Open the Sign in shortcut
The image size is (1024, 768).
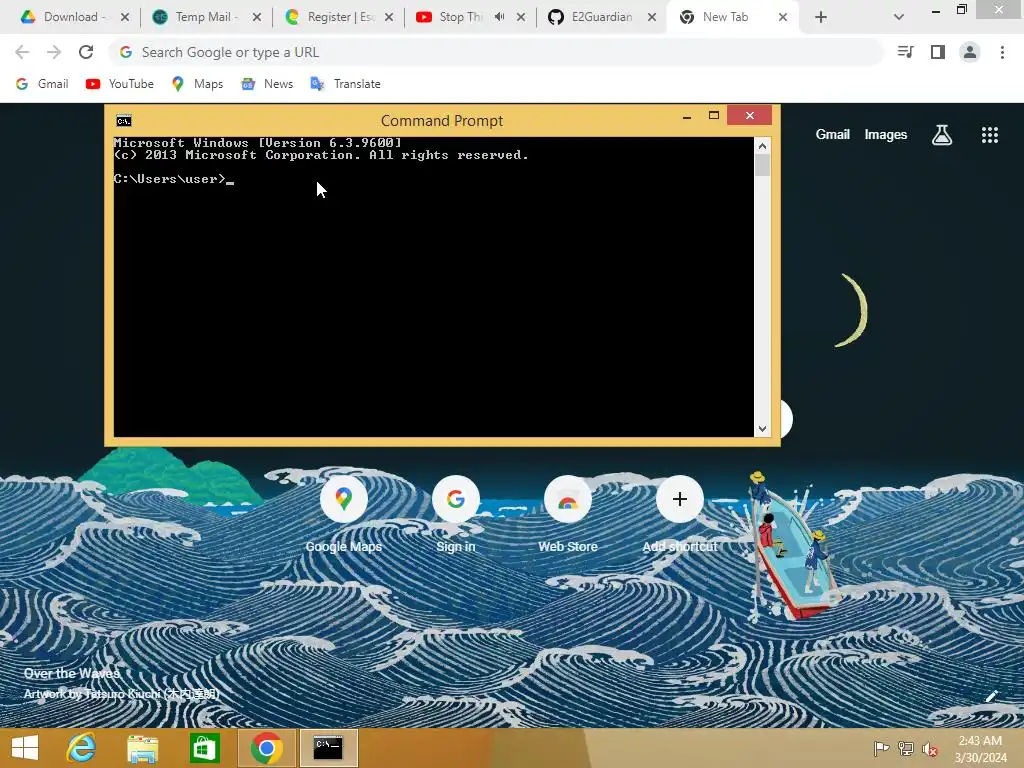pos(456,515)
